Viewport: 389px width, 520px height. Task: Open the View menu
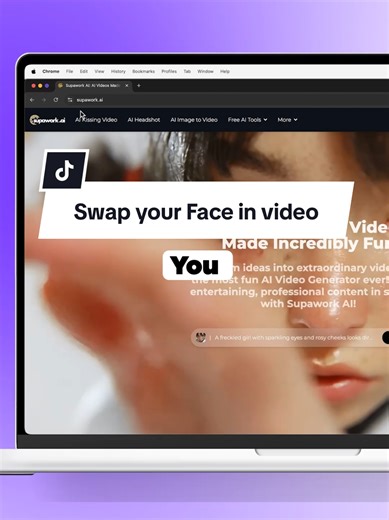[99, 71]
